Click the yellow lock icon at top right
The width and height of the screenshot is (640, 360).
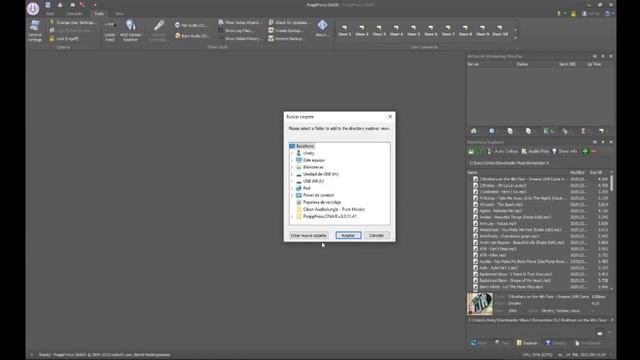tap(573, 13)
